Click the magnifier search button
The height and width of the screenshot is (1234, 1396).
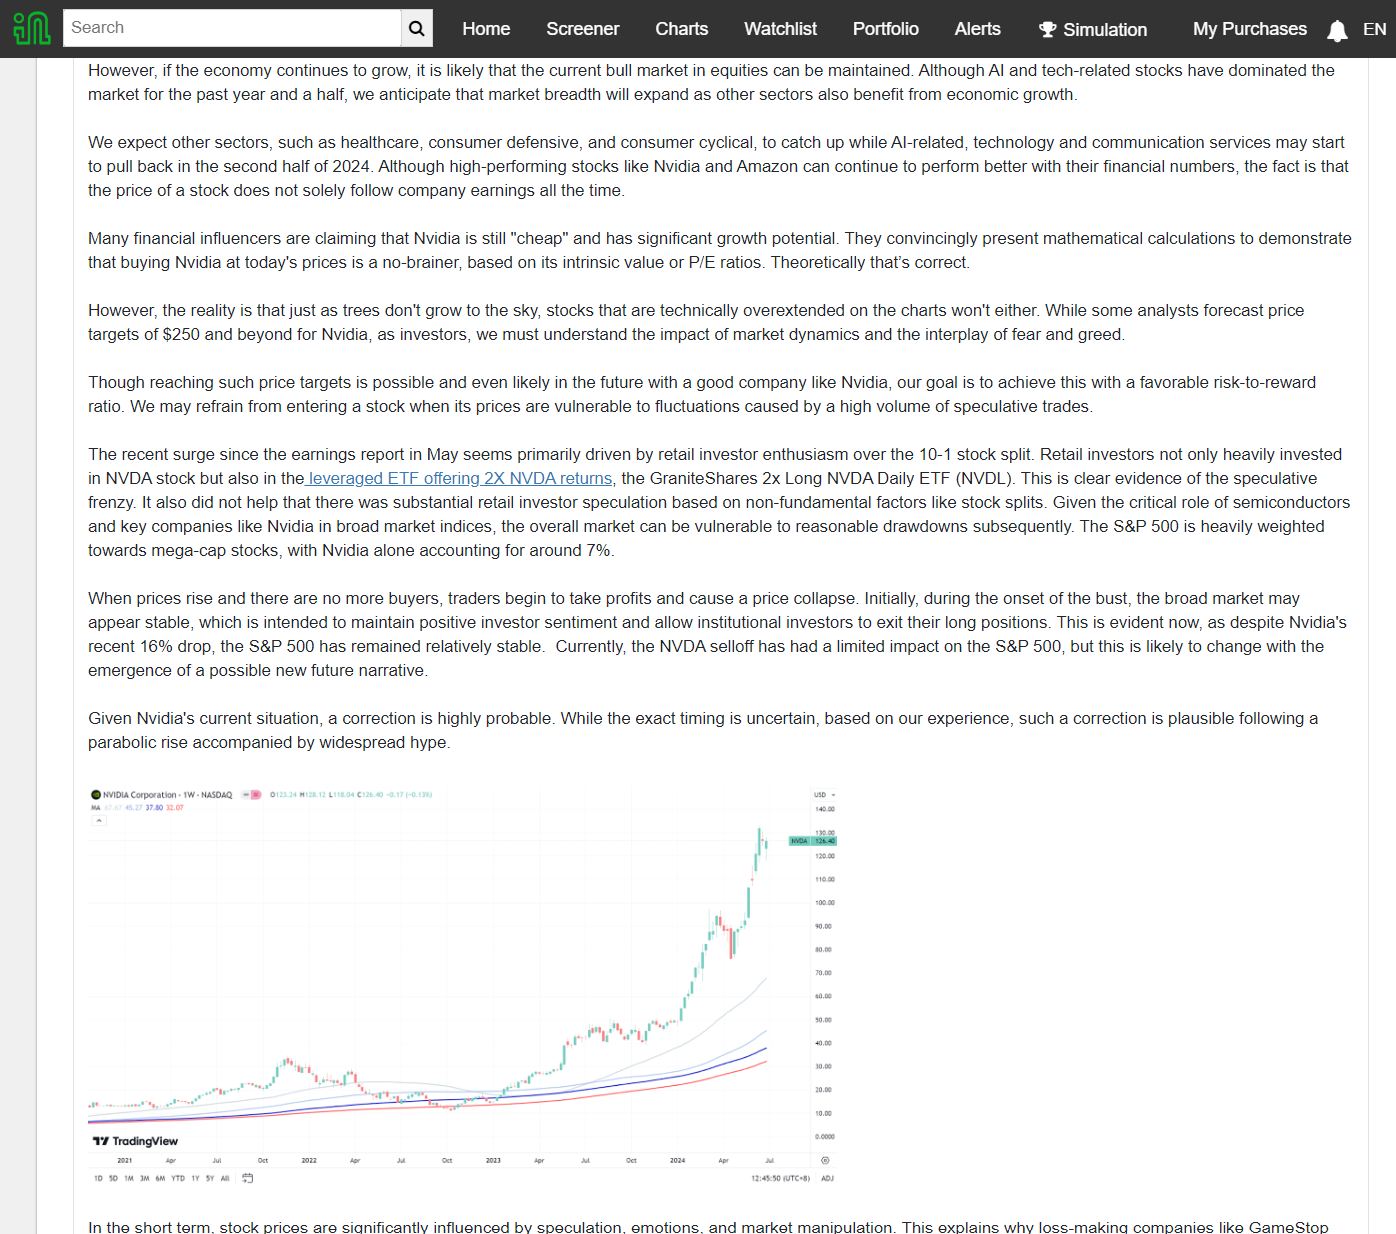tap(417, 29)
